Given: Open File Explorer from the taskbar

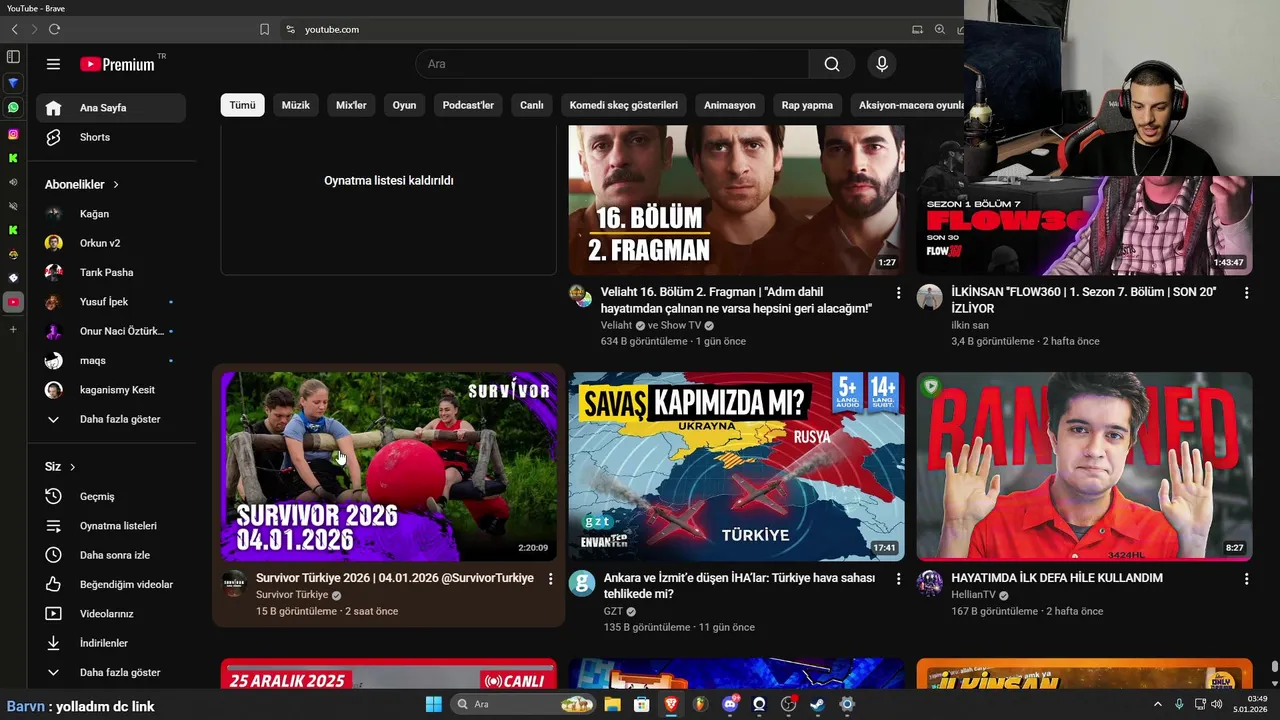Looking at the screenshot, I should pyautogui.click(x=612, y=704).
